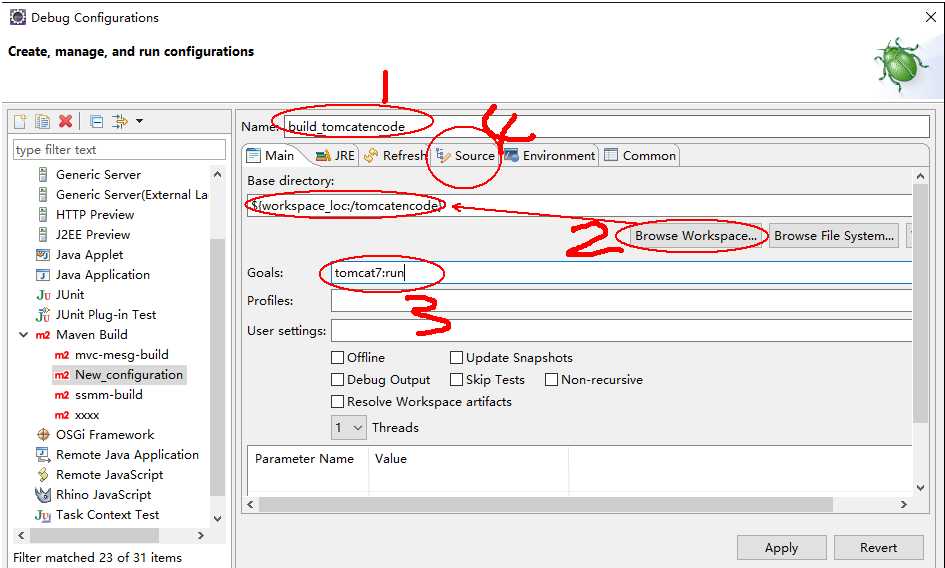945x568 pixels.
Task: Click the User settings input field
Action: click(x=621, y=330)
